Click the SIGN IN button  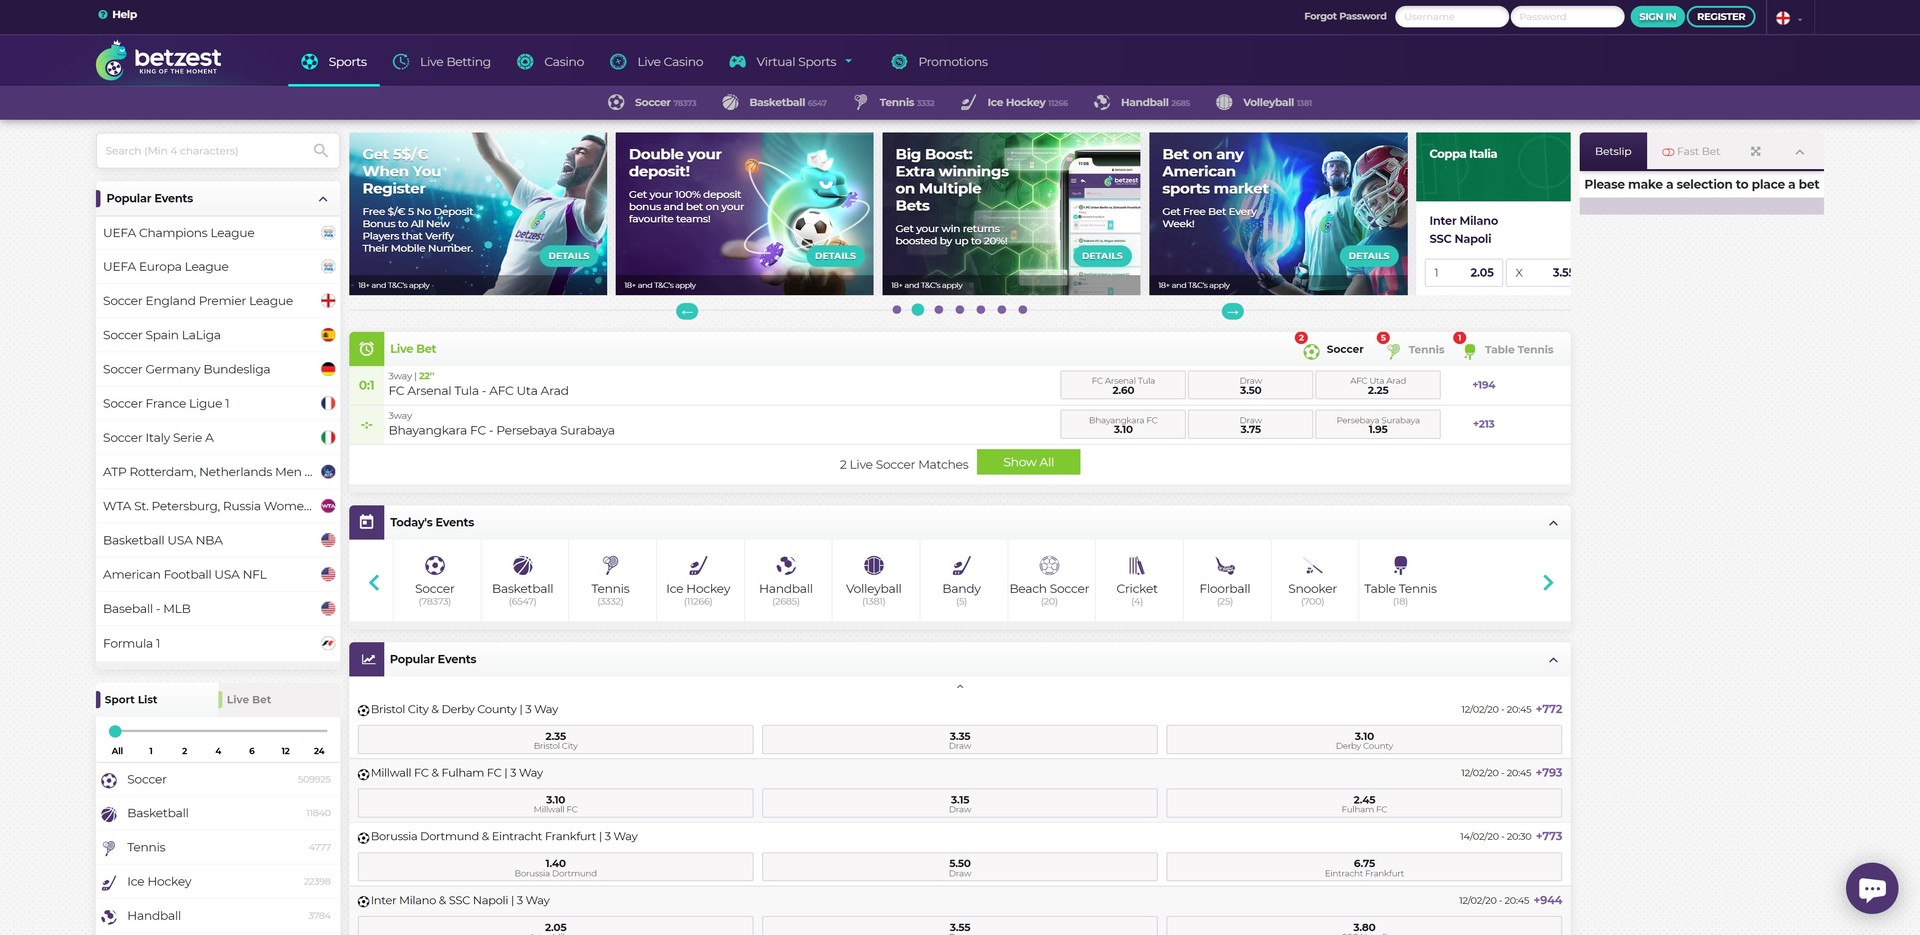[1657, 17]
